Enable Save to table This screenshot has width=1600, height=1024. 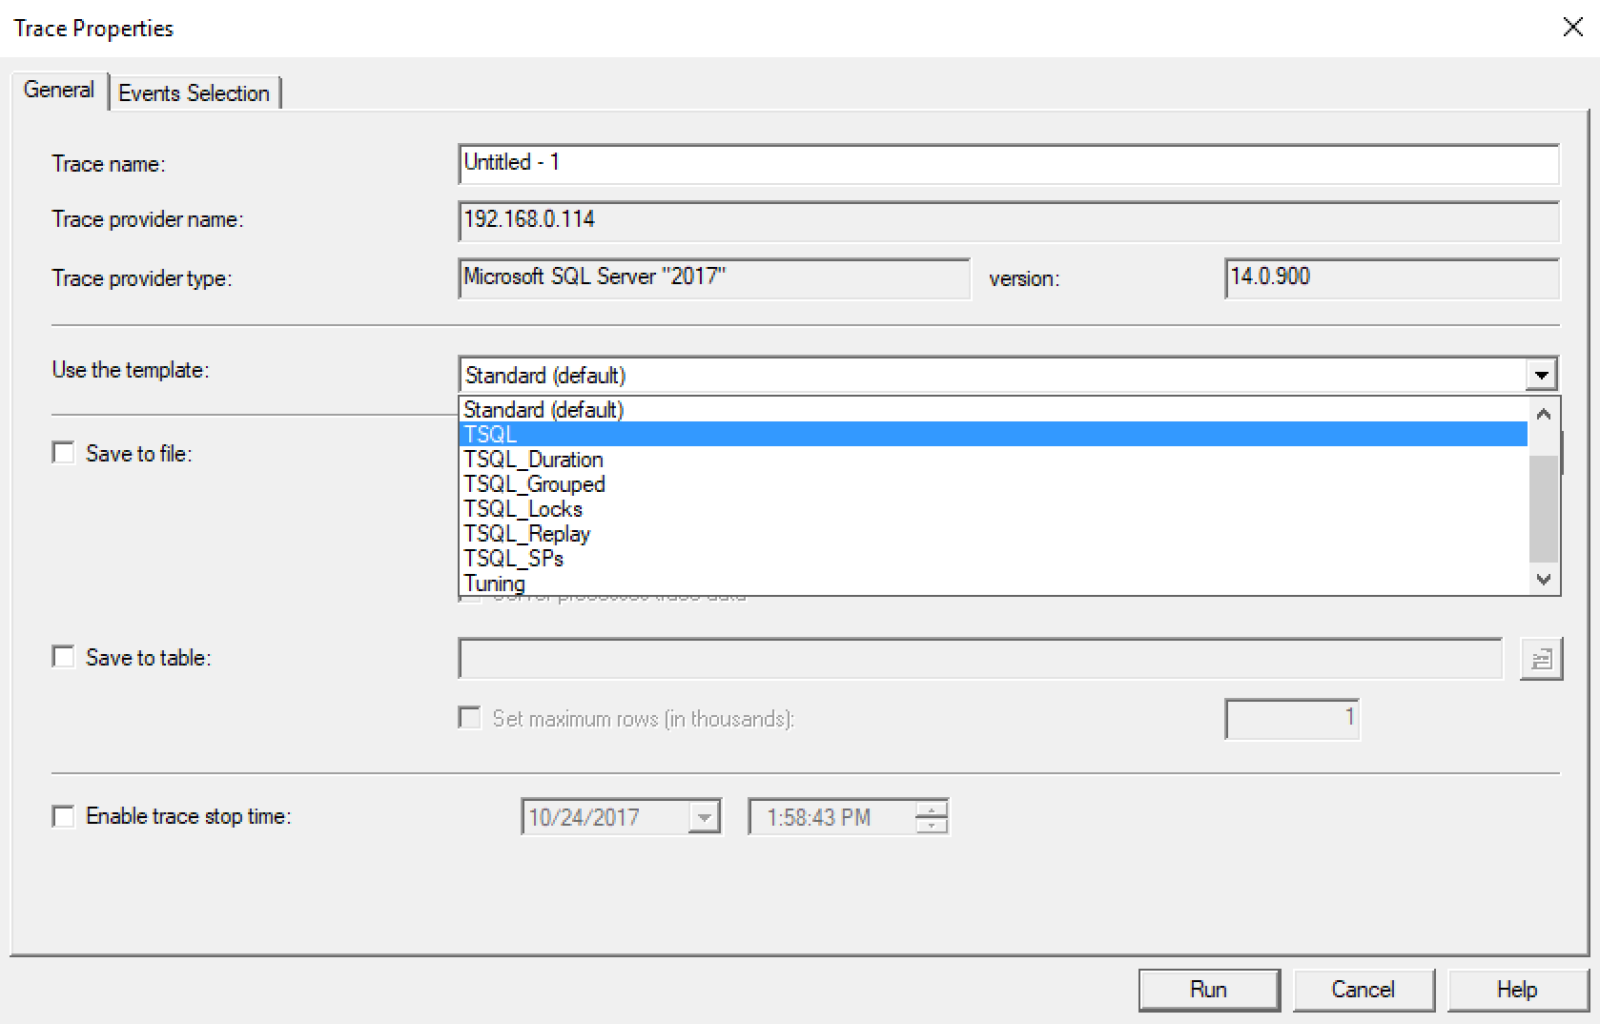(63, 656)
